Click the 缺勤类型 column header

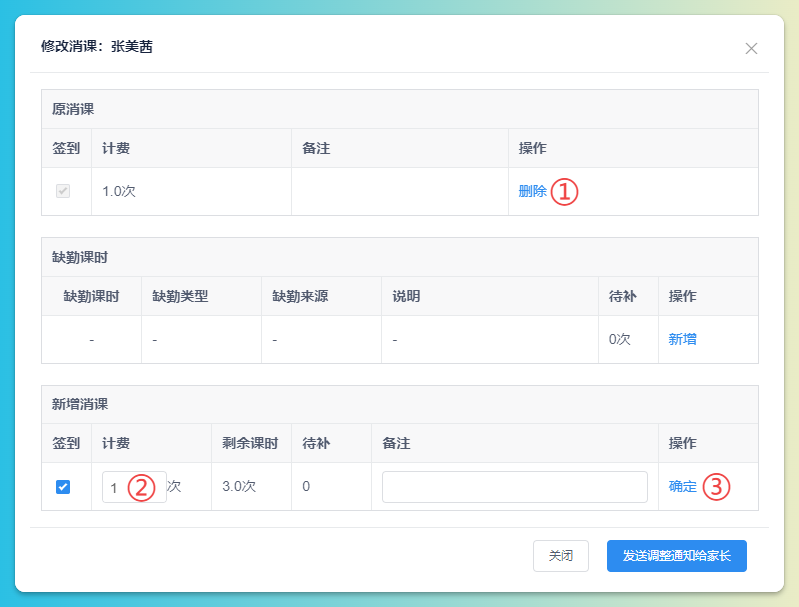180,296
